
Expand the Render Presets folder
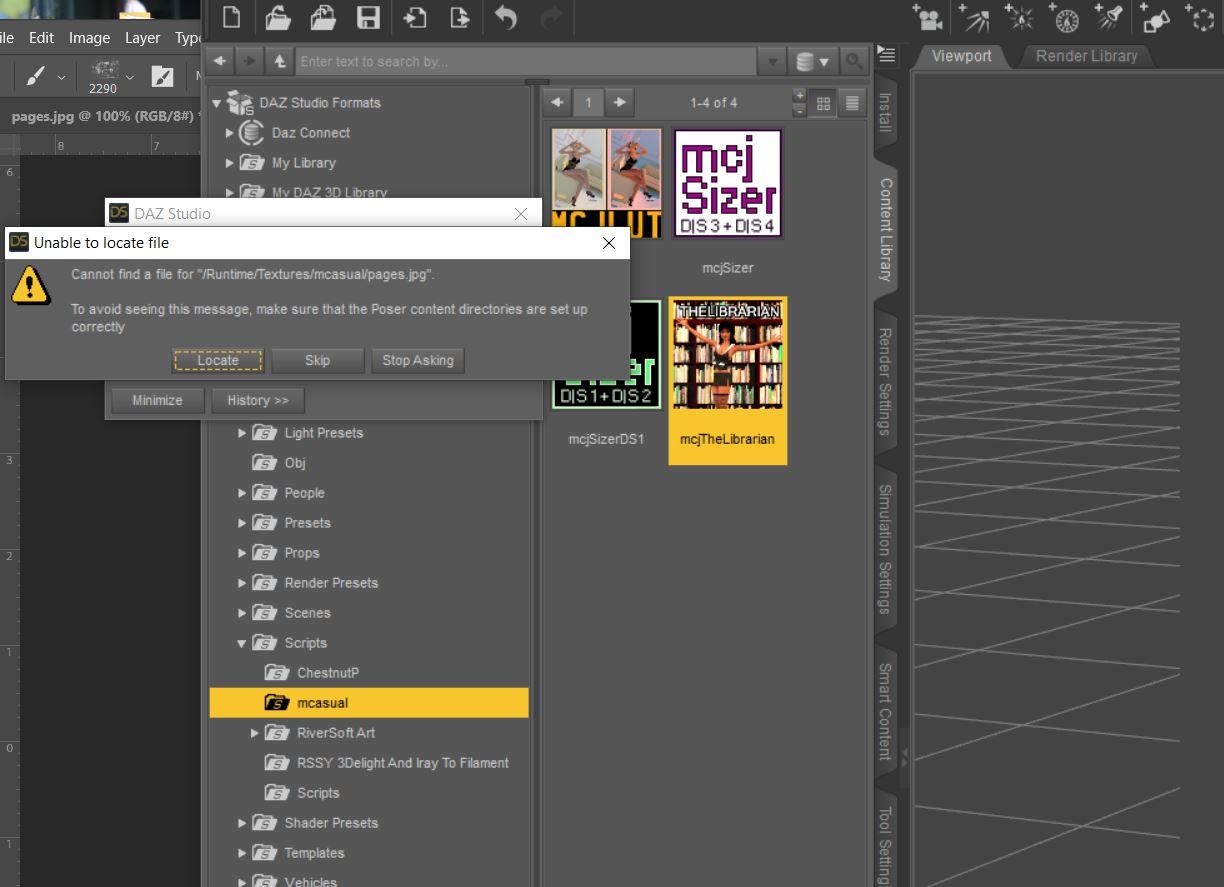241,583
